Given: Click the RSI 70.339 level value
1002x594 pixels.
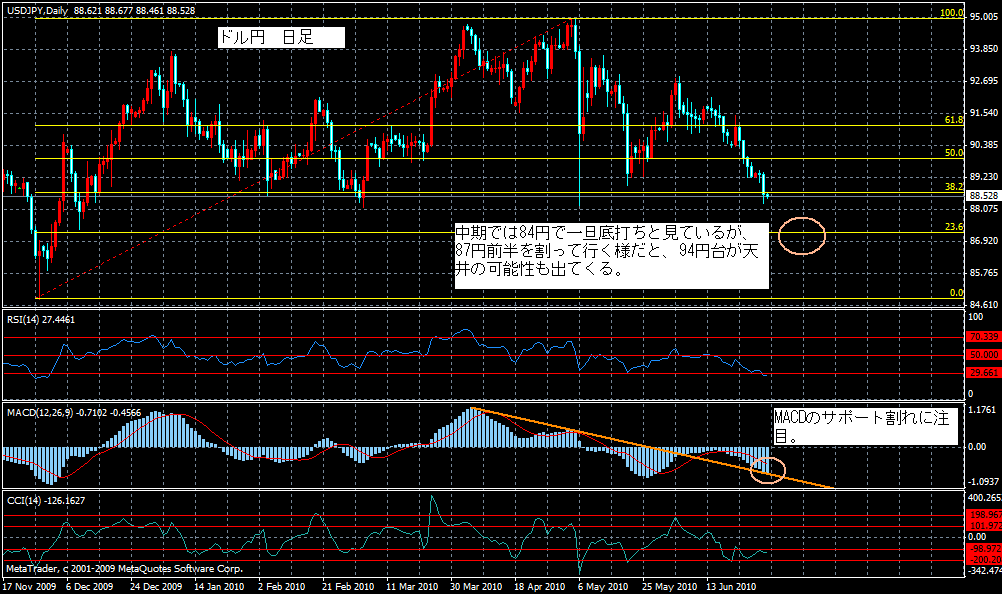Looking at the screenshot, I should click(x=984, y=337).
